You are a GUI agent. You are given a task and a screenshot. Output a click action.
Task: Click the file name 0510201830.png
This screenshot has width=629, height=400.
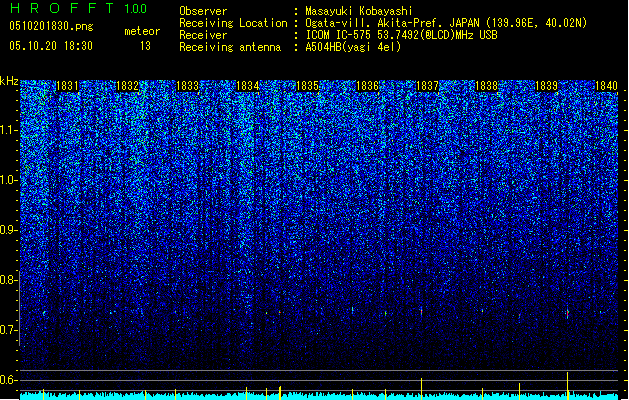[51, 26]
